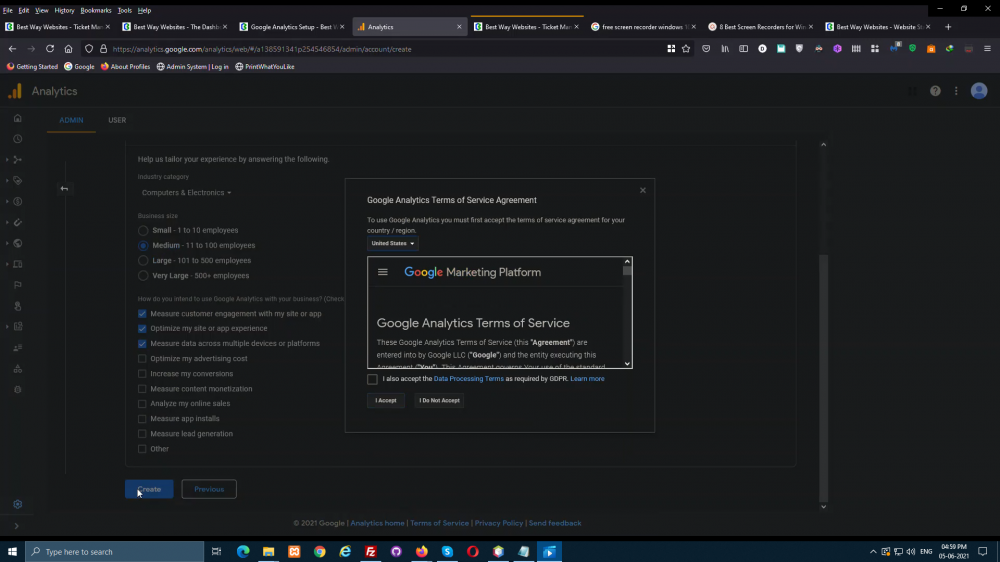
Task: Open the Privacy Policy footer link
Action: (499, 523)
